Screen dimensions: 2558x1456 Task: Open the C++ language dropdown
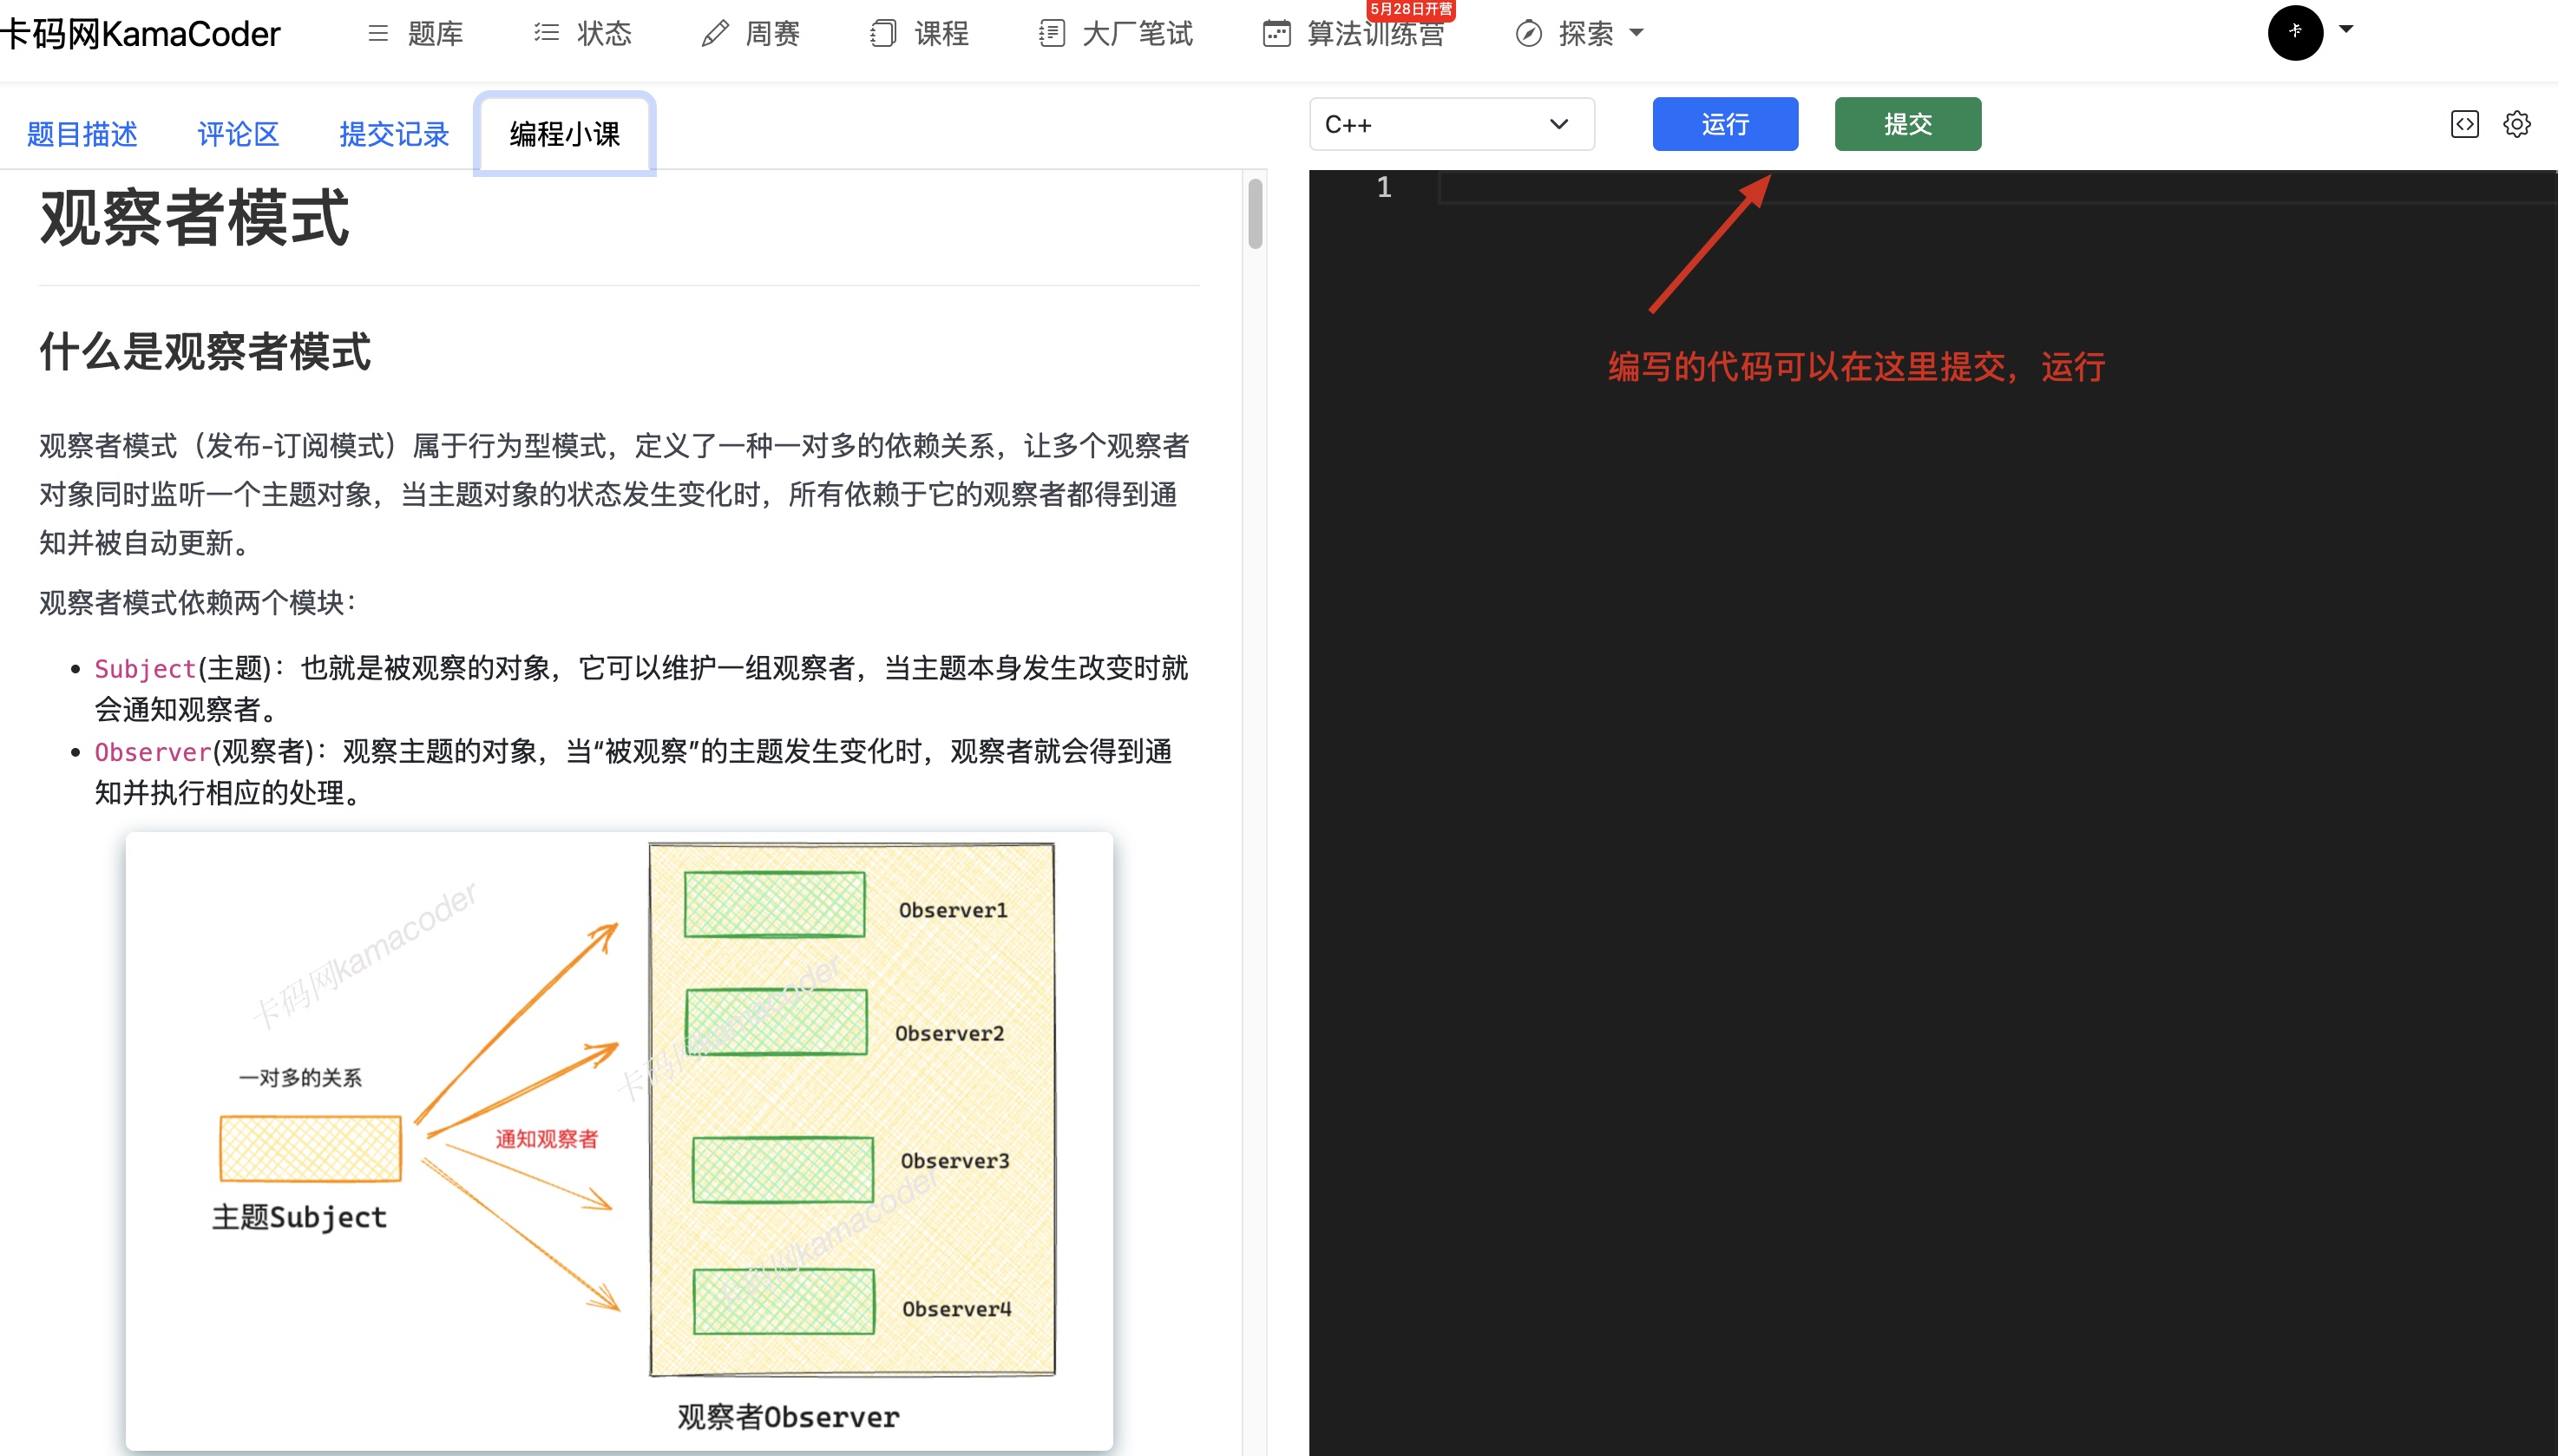[x=1451, y=124]
